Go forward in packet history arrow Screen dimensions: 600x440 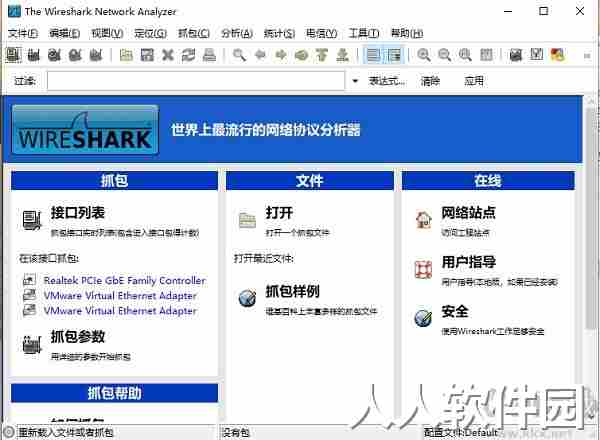pos(281,55)
